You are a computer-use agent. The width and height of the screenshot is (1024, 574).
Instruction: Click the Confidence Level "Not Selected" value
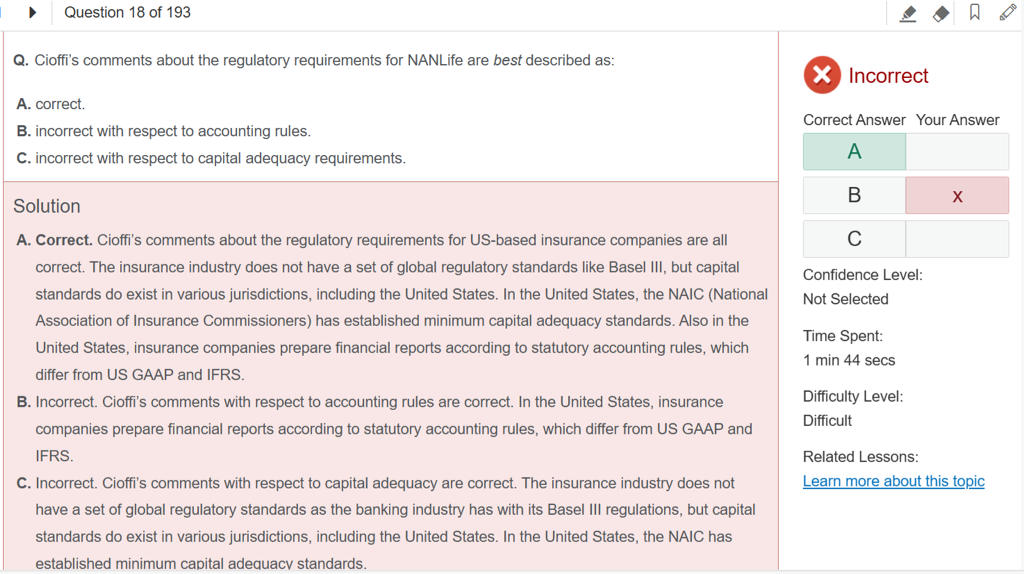[845, 299]
